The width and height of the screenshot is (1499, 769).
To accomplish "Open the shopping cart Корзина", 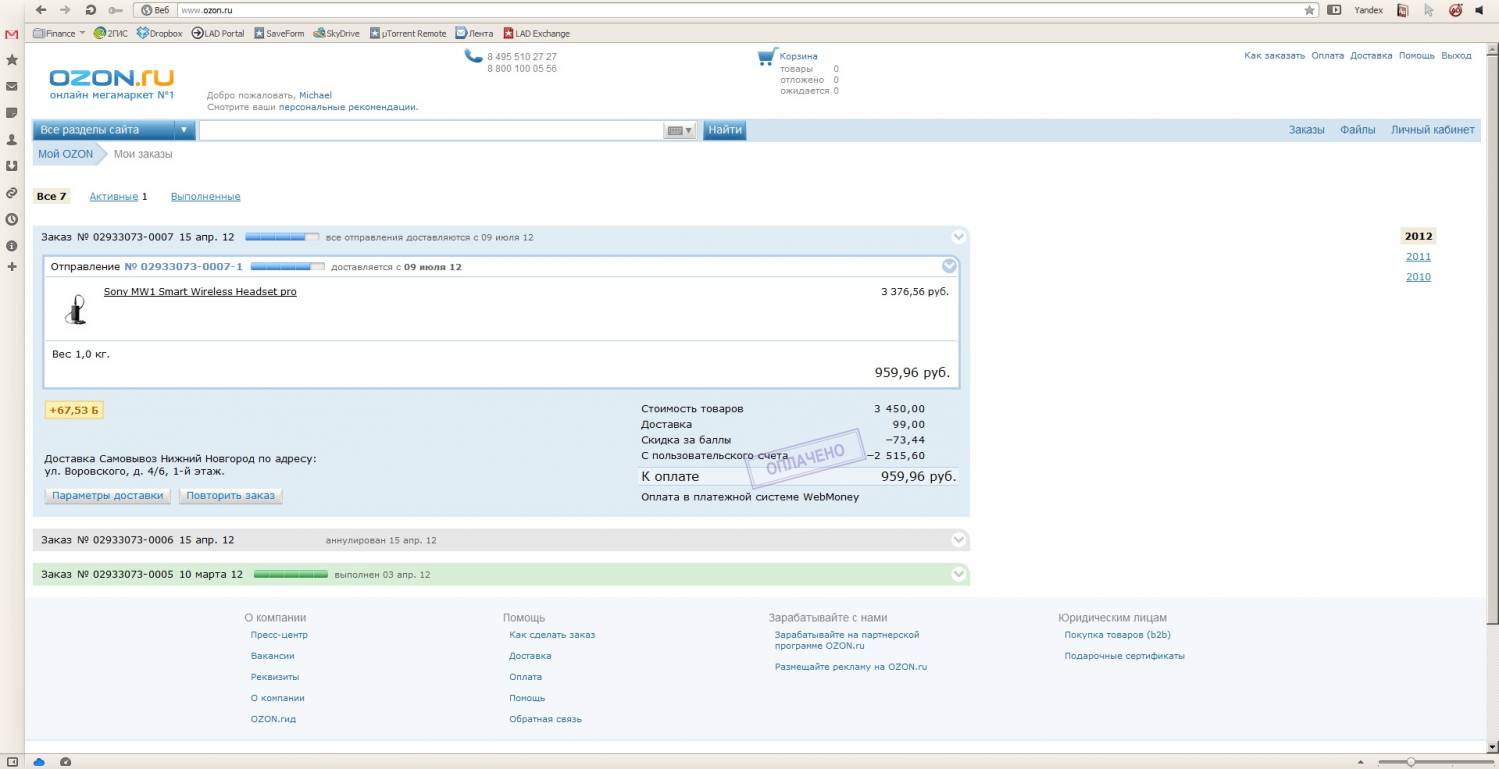I will [x=788, y=56].
